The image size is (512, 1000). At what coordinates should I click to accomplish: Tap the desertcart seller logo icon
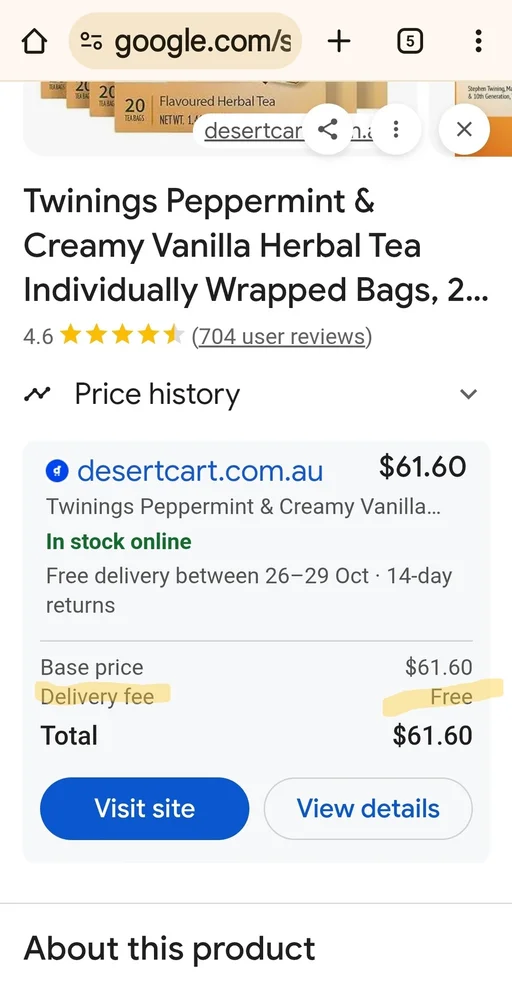click(x=56, y=472)
